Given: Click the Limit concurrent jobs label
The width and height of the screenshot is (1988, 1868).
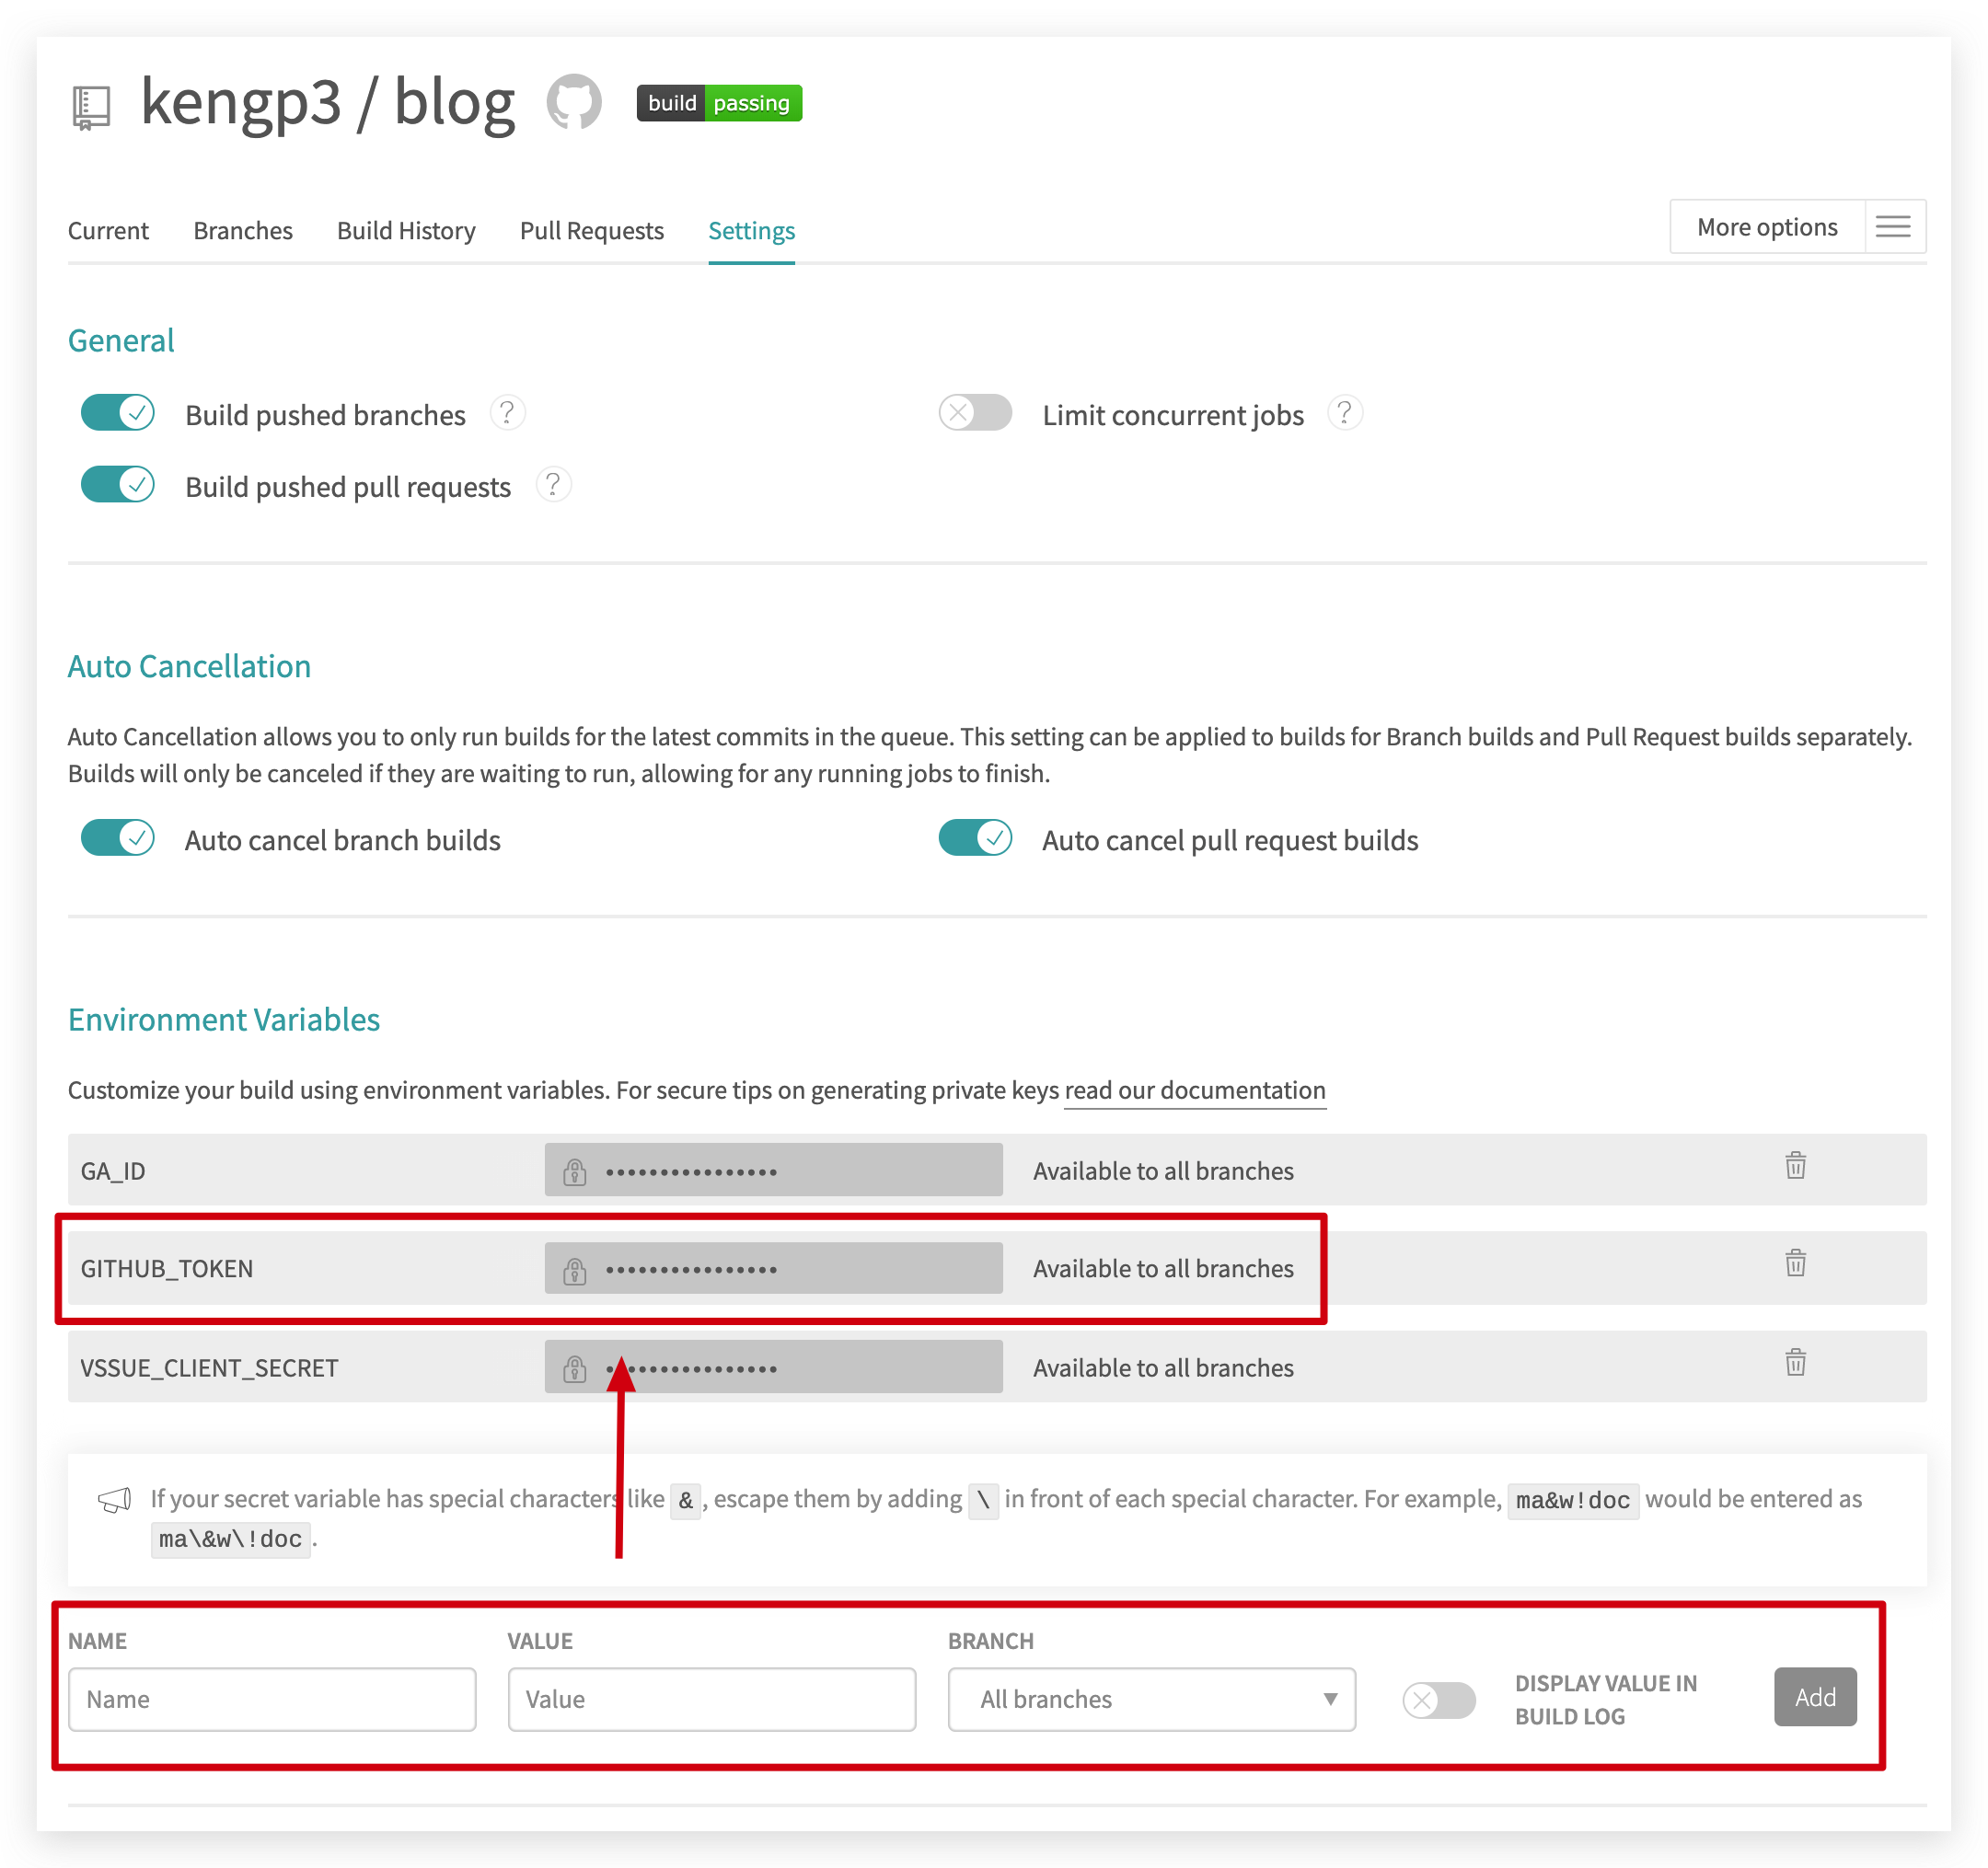Looking at the screenshot, I should [1173, 415].
